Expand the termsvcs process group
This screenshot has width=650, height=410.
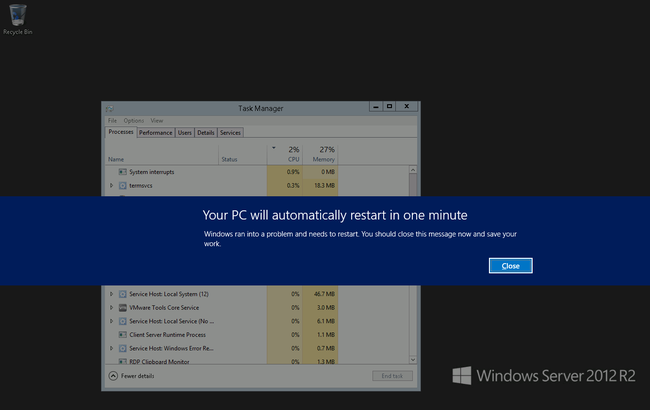pos(112,185)
